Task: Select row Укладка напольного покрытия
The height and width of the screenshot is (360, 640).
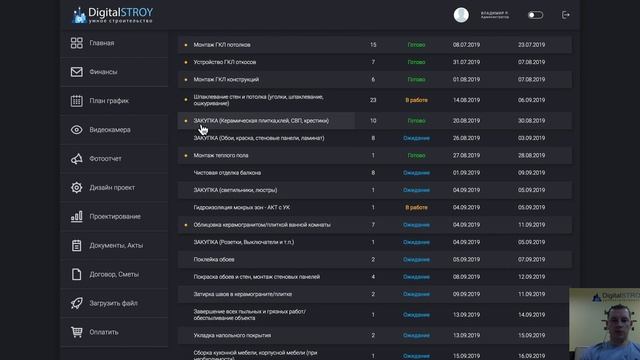Action: 375,336
